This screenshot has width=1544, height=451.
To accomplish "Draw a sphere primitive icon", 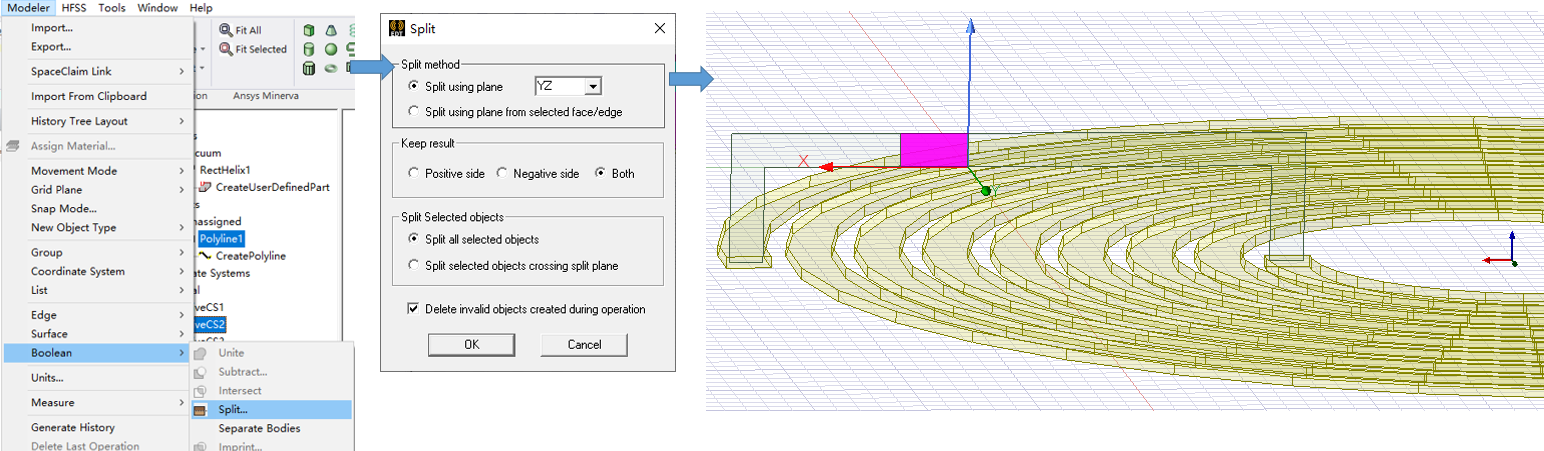I will click(330, 49).
